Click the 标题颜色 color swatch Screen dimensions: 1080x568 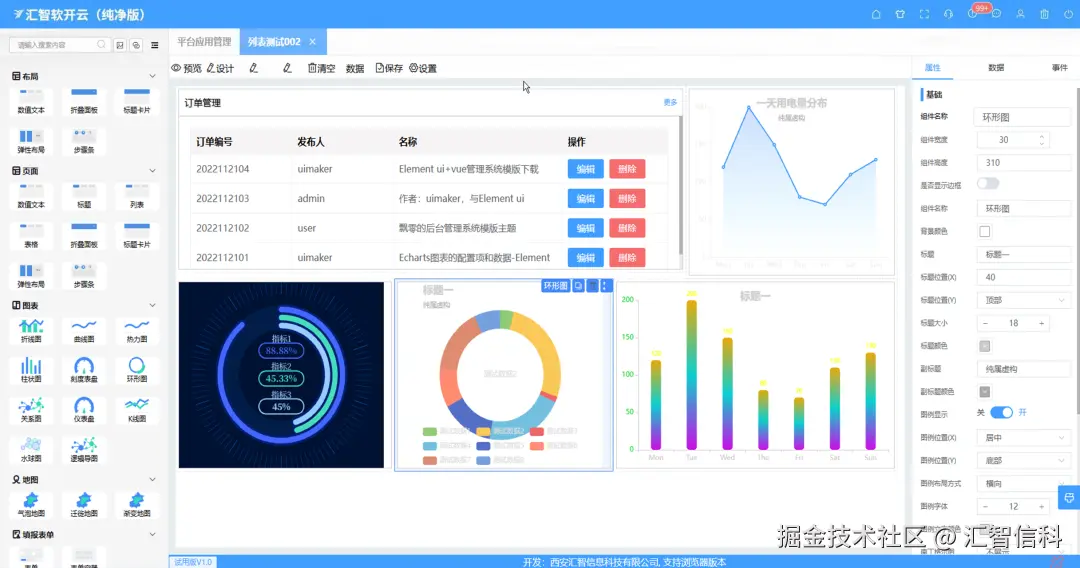985,346
